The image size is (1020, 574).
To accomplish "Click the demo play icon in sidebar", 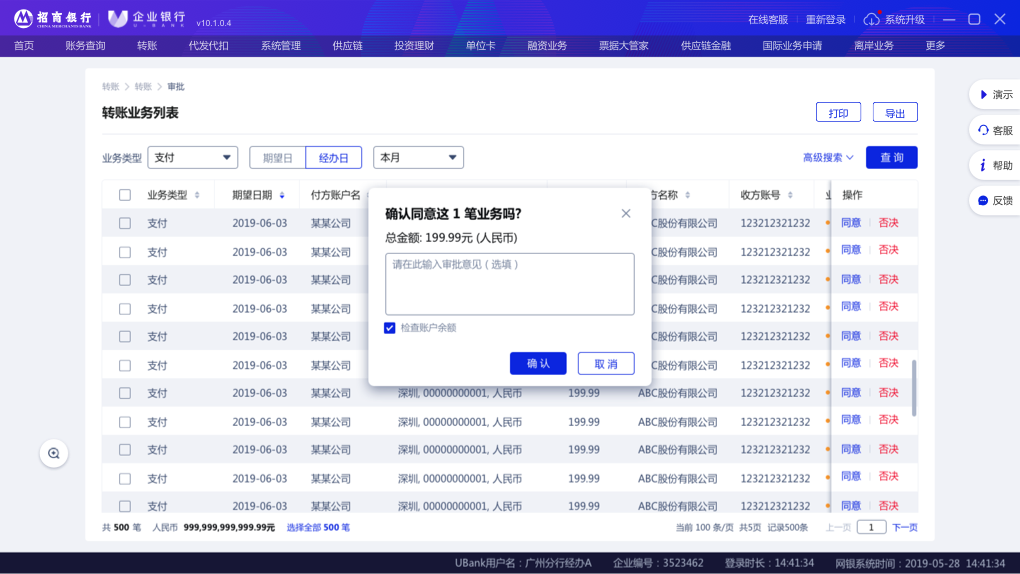I will pyautogui.click(x=984, y=94).
